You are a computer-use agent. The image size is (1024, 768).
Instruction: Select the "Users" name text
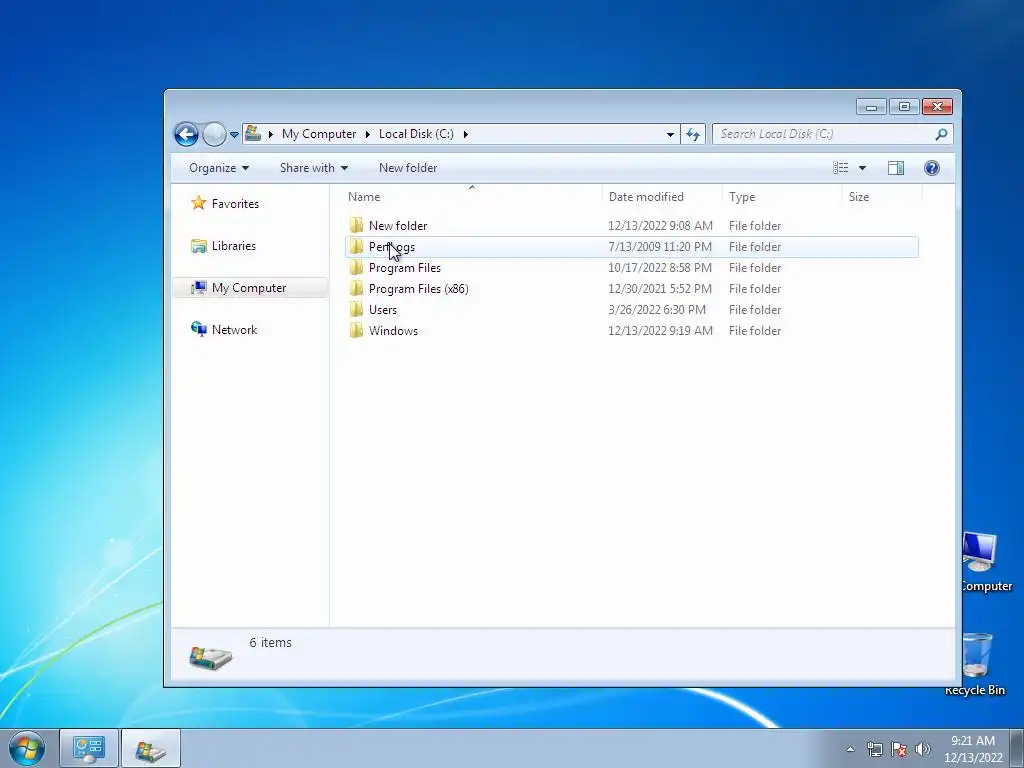click(383, 310)
